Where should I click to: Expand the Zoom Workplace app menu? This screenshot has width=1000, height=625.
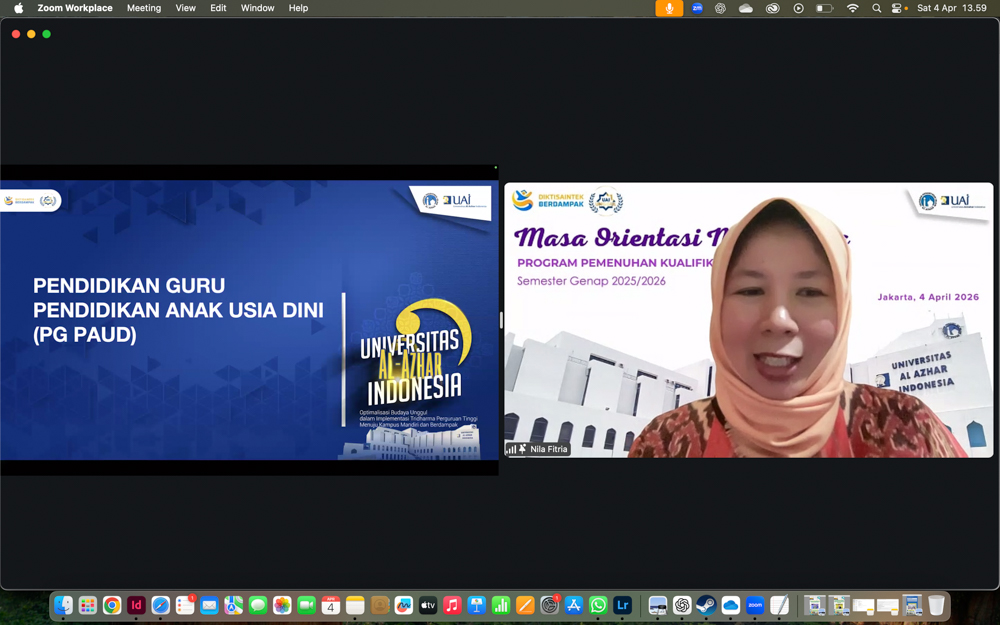point(75,8)
